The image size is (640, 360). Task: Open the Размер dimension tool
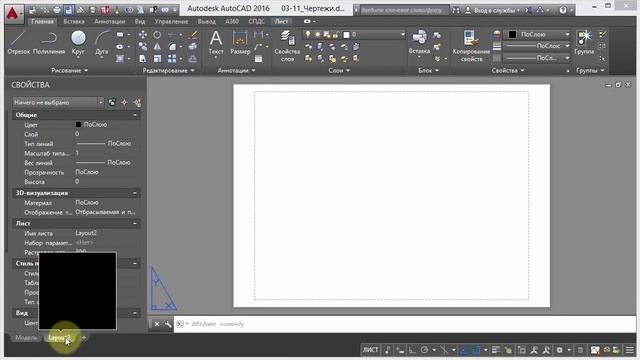tap(240, 43)
